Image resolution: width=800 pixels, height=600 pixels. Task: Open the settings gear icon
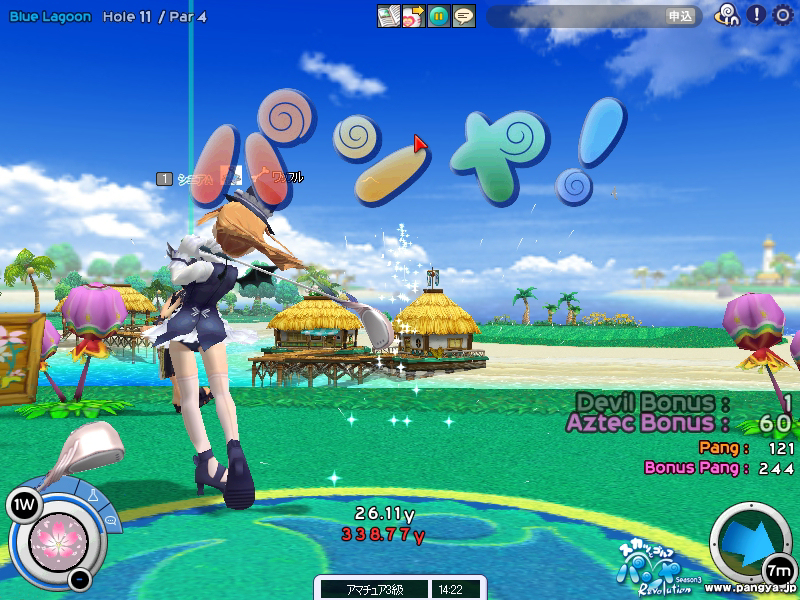coord(782,15)
